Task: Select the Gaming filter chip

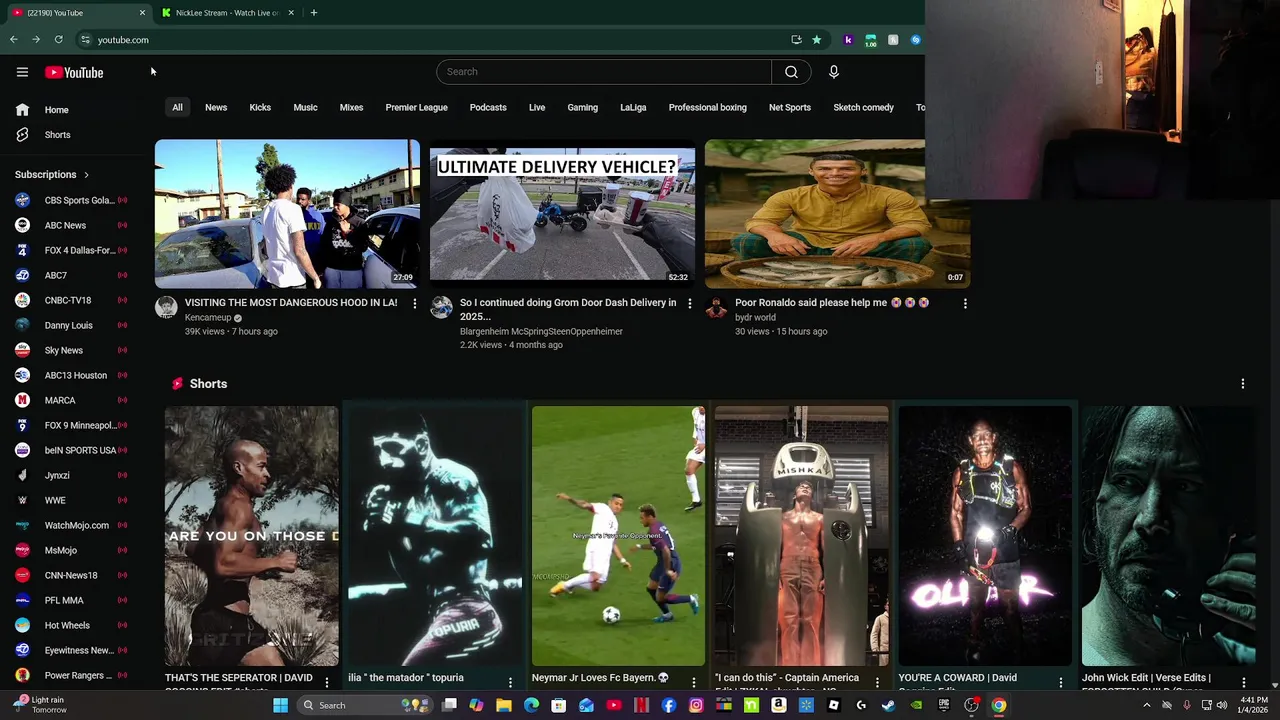Action: [582, 107]
